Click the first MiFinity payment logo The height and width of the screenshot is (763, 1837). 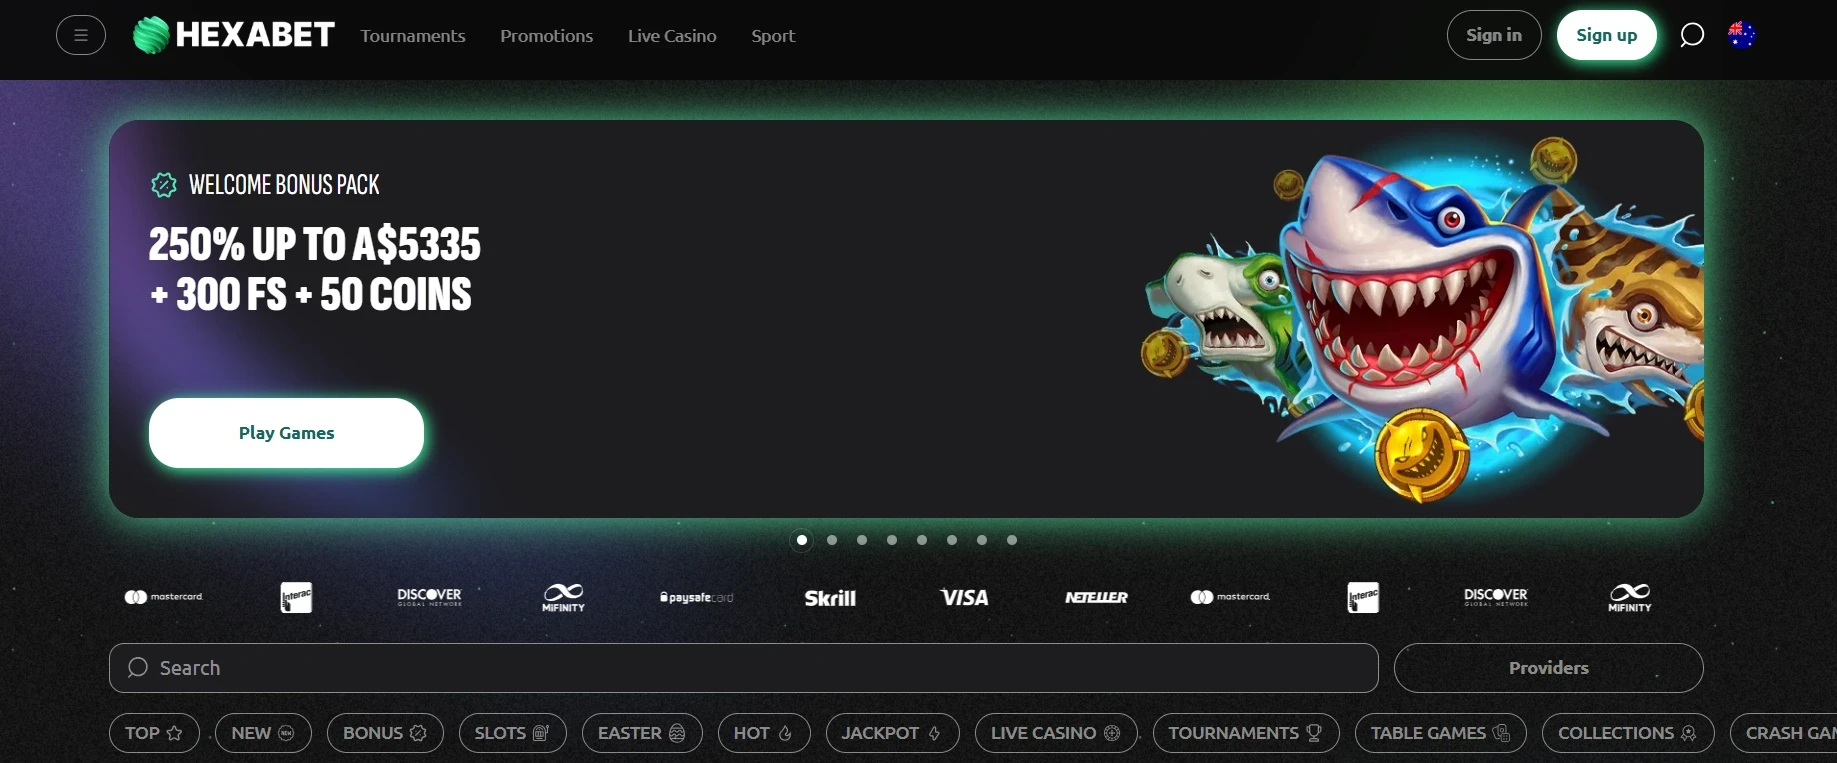(x=563, y=597)
